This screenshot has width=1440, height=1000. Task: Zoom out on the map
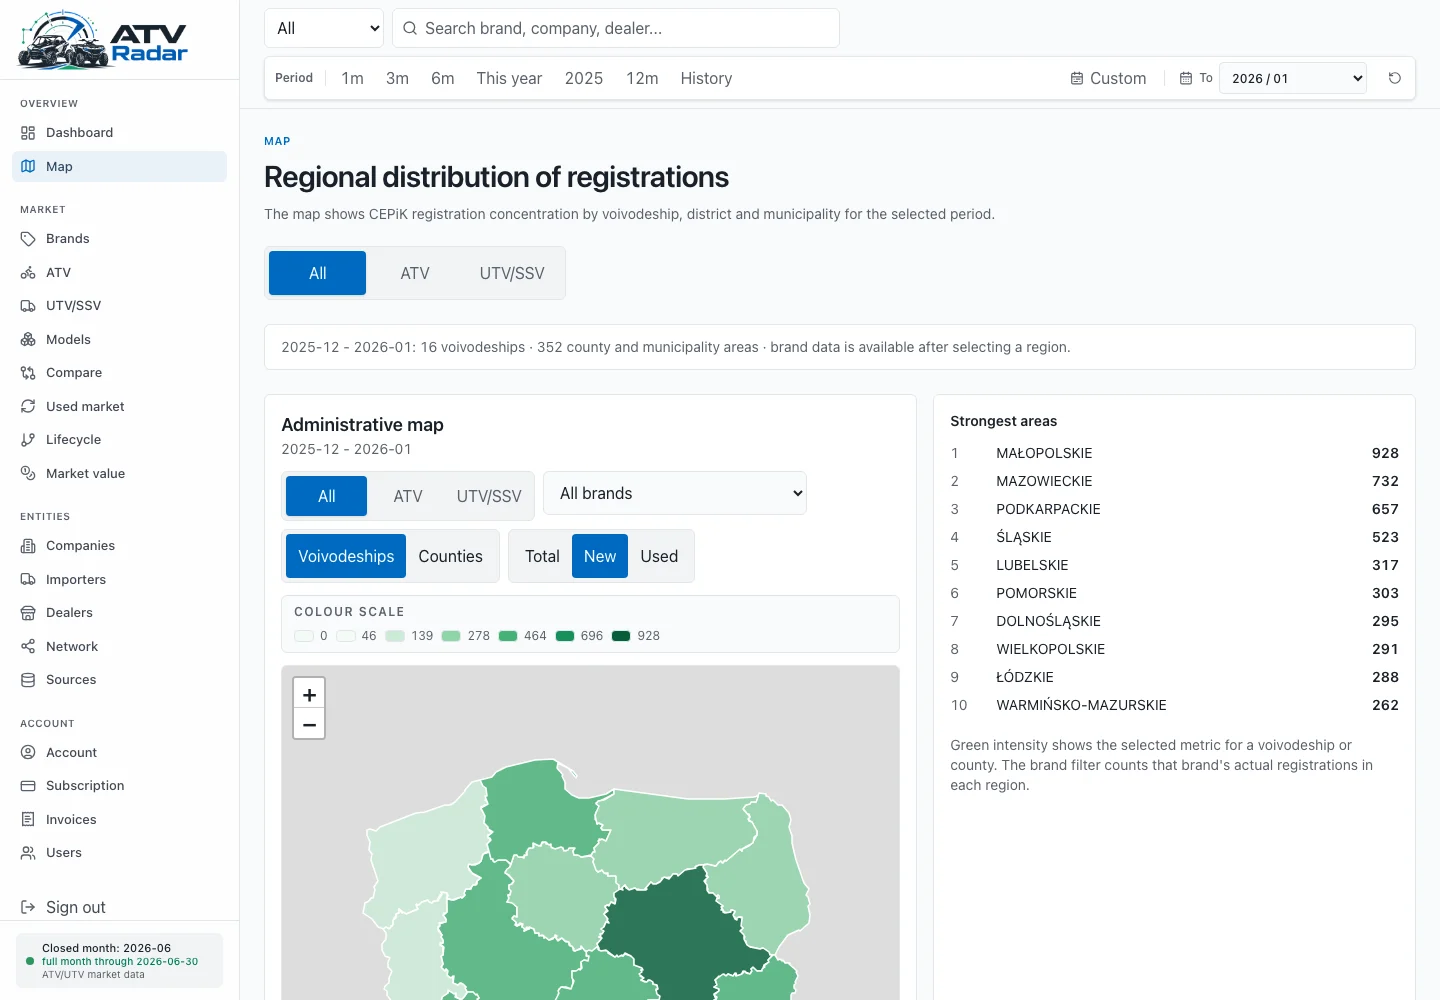click(x=309, y=724)
